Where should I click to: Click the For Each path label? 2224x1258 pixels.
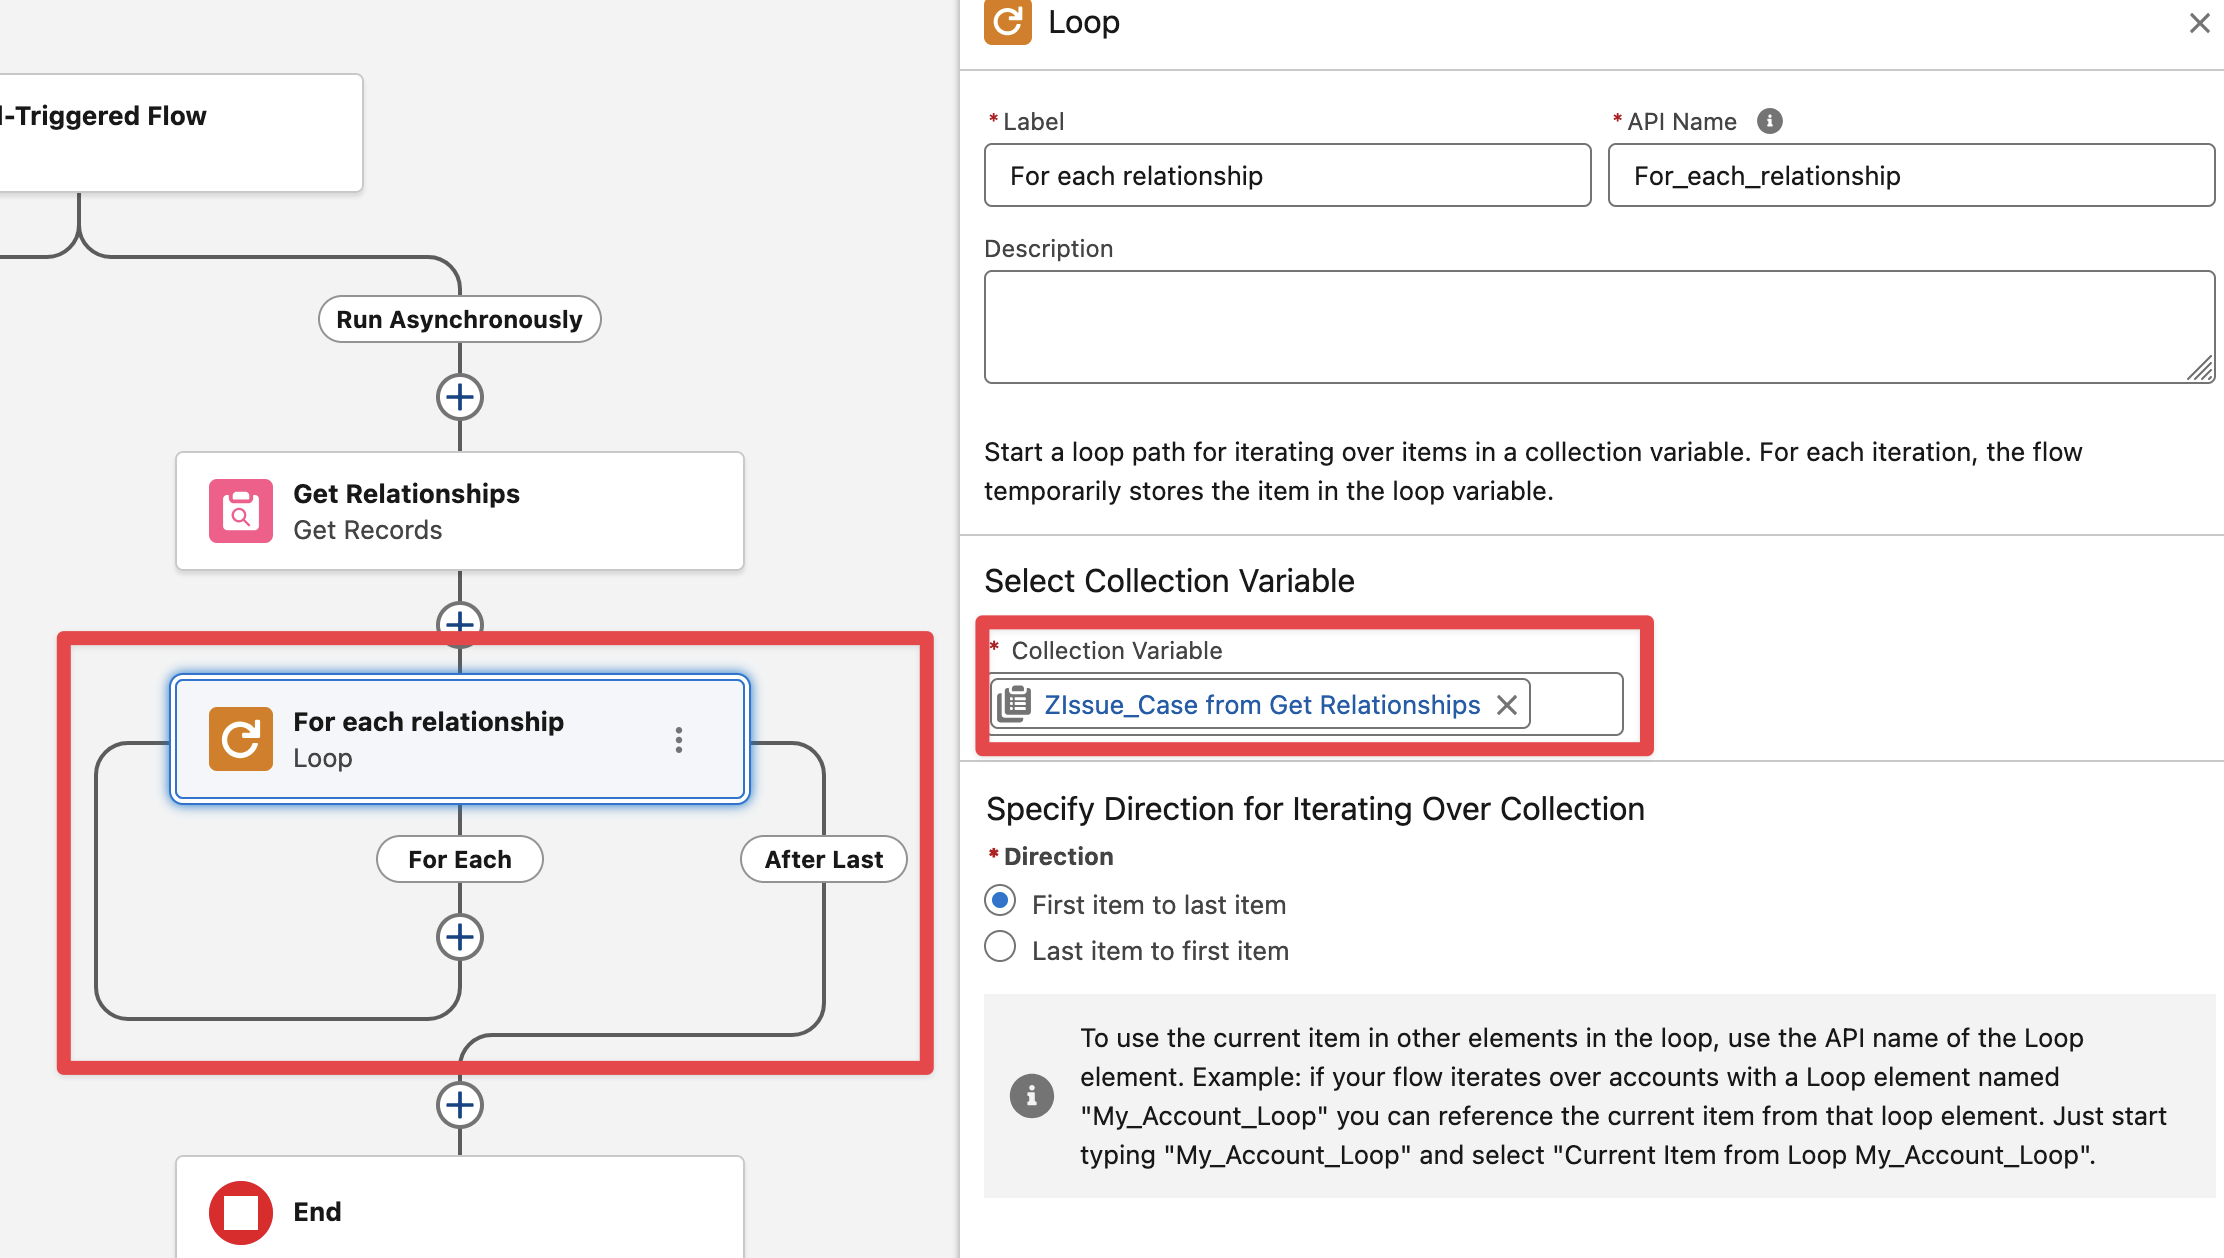pyautogui.click(x=459, y=860)
